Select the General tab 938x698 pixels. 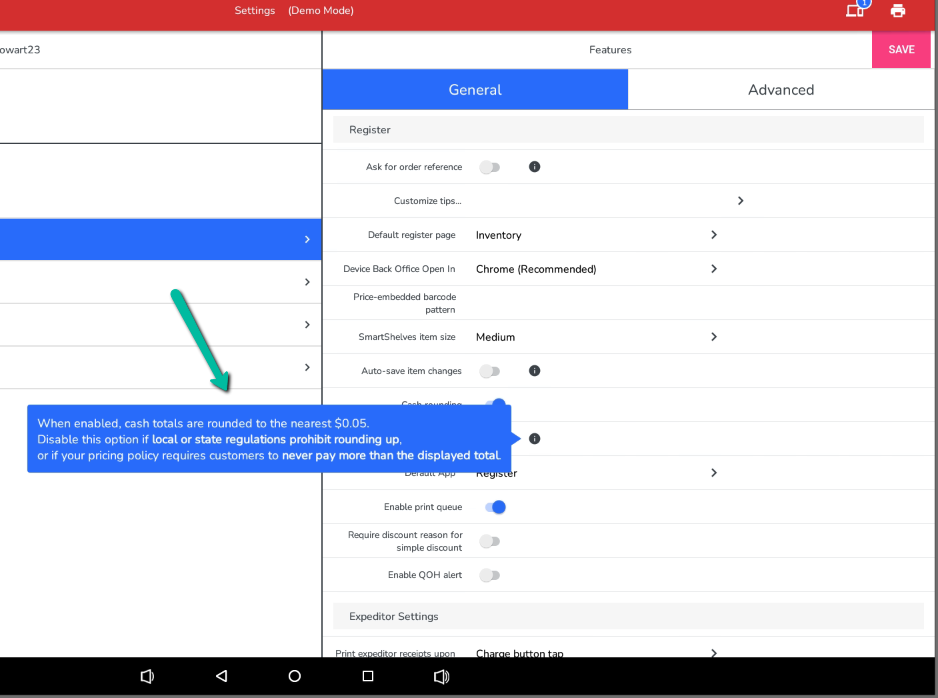(475, 90)
